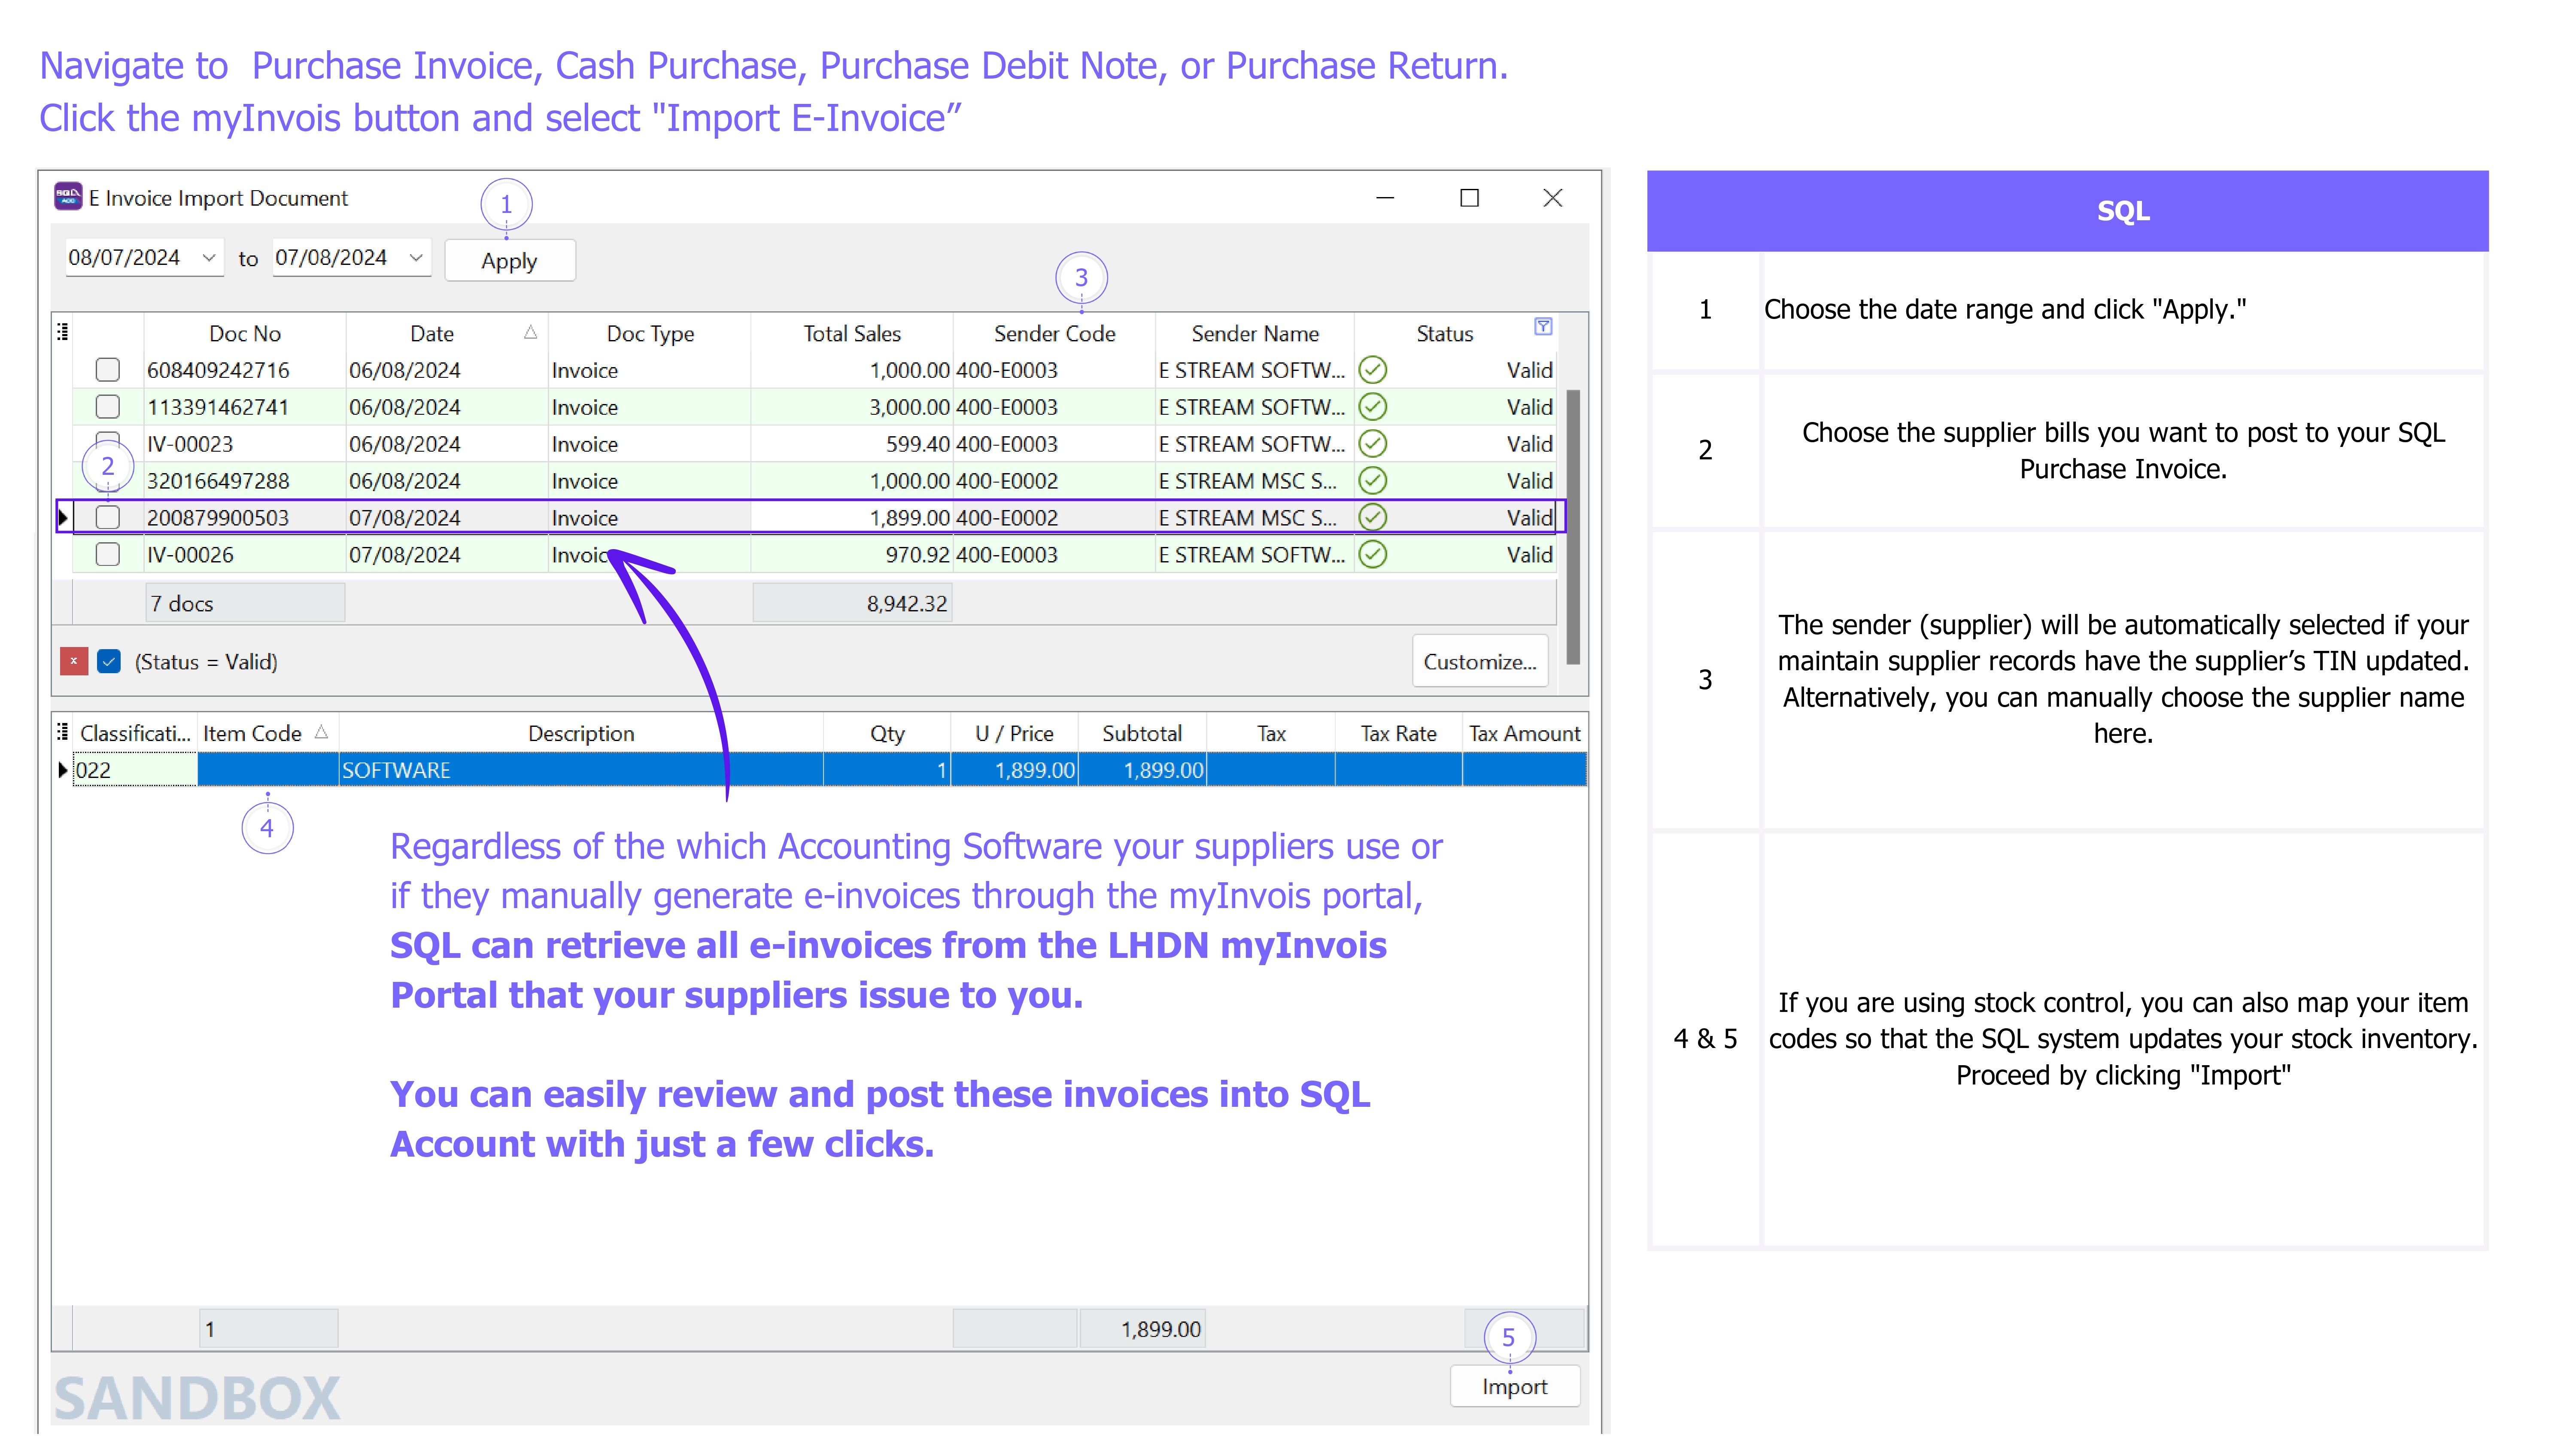Click the Date column sort arrow

point(530,332)
